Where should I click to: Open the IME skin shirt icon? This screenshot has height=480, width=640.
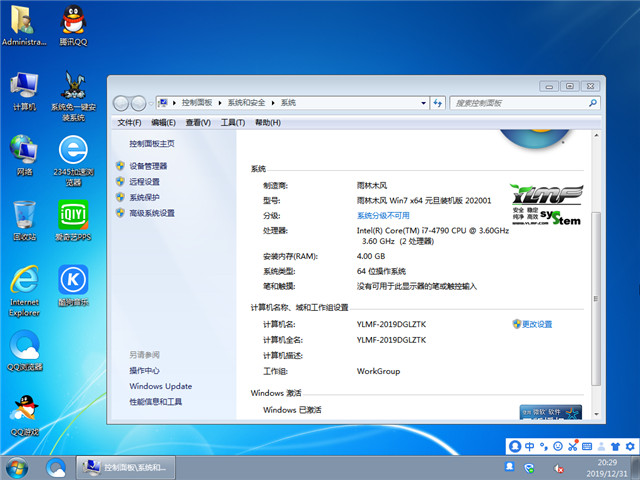(x=615, y=447)
